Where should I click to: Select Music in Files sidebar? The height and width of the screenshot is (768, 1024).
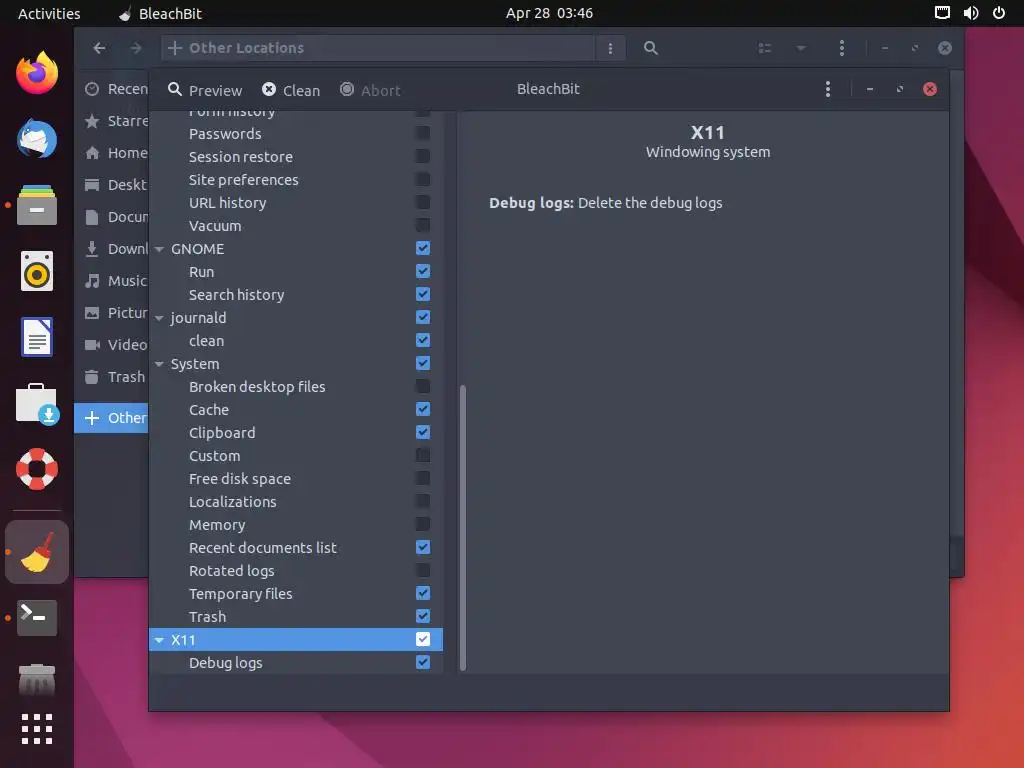[x=112, y=281]
